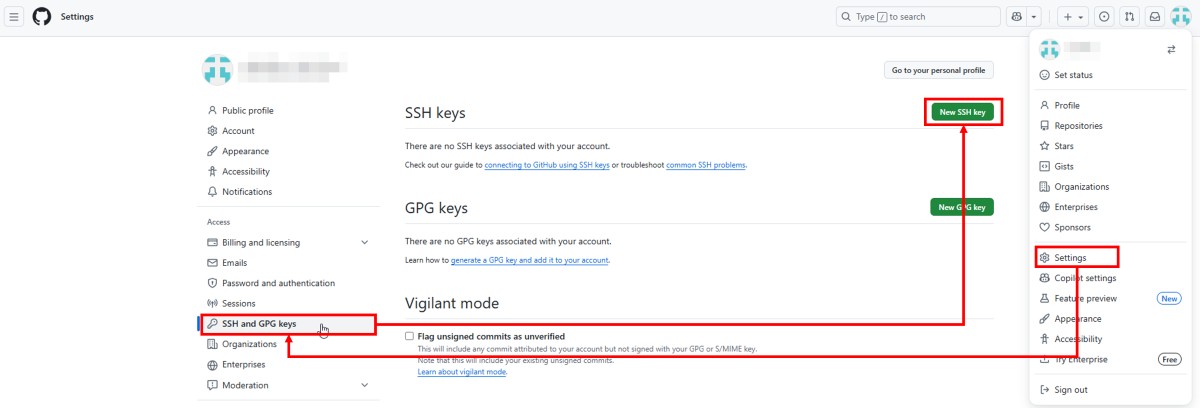Expand Billing and licensing section

coord(364,243)
